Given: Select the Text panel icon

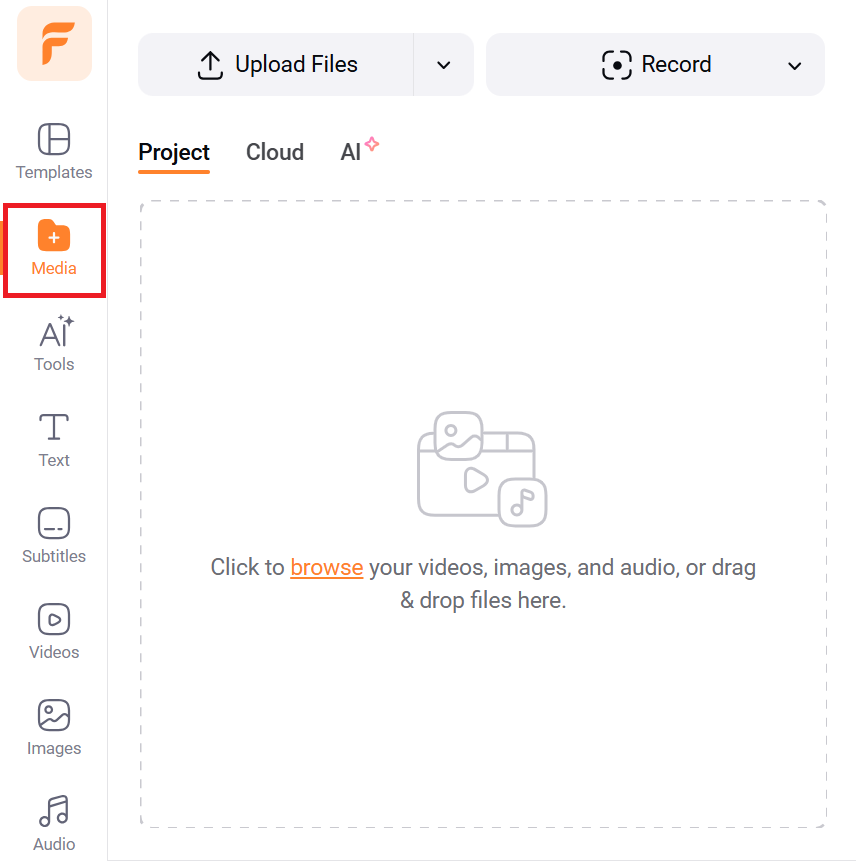Looking at the screenshot, I should coord(54,440).
